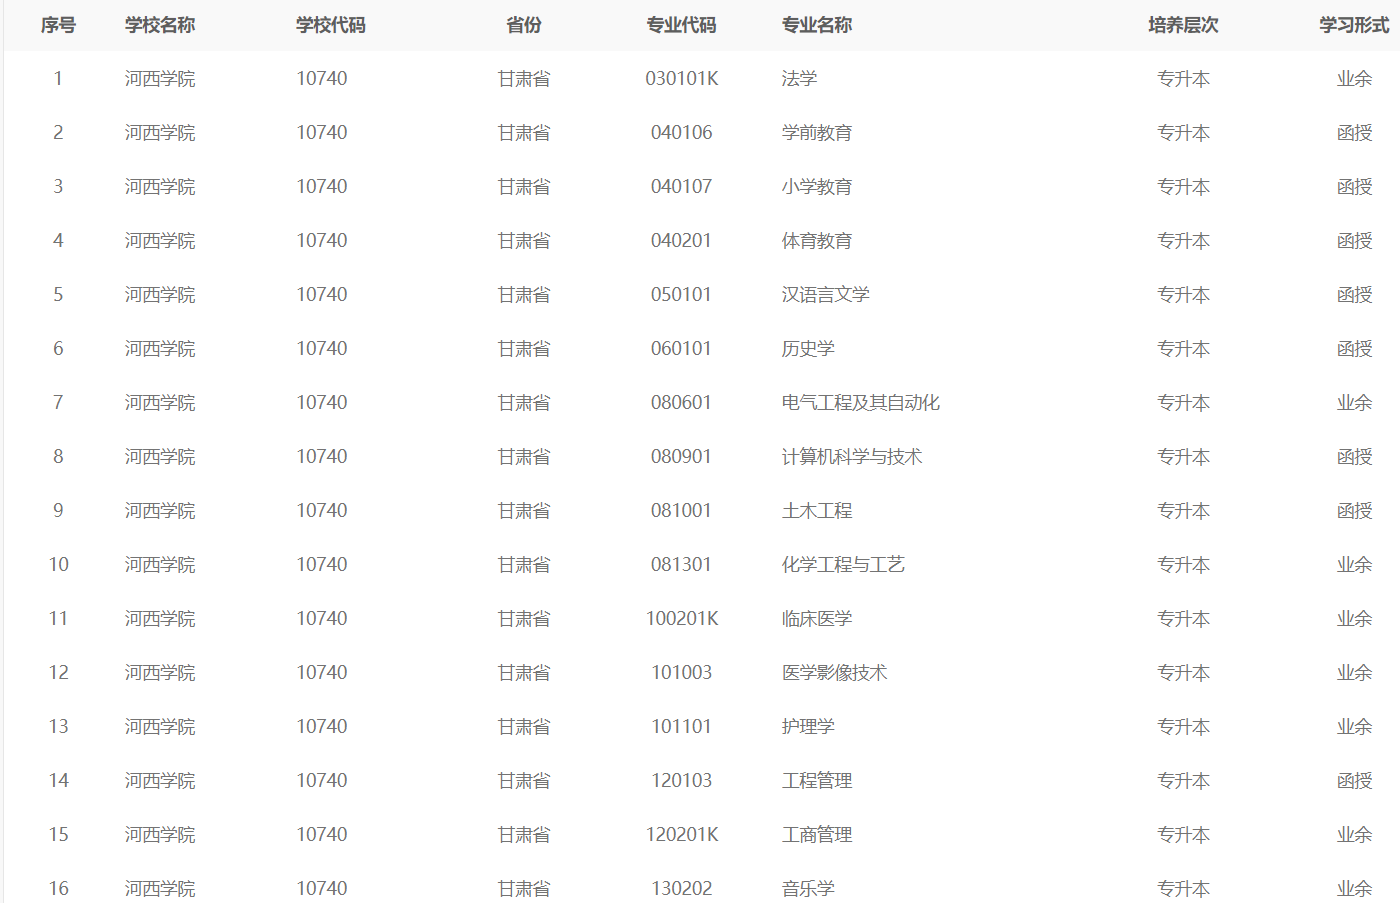Click major code 040201

[682, 241]
